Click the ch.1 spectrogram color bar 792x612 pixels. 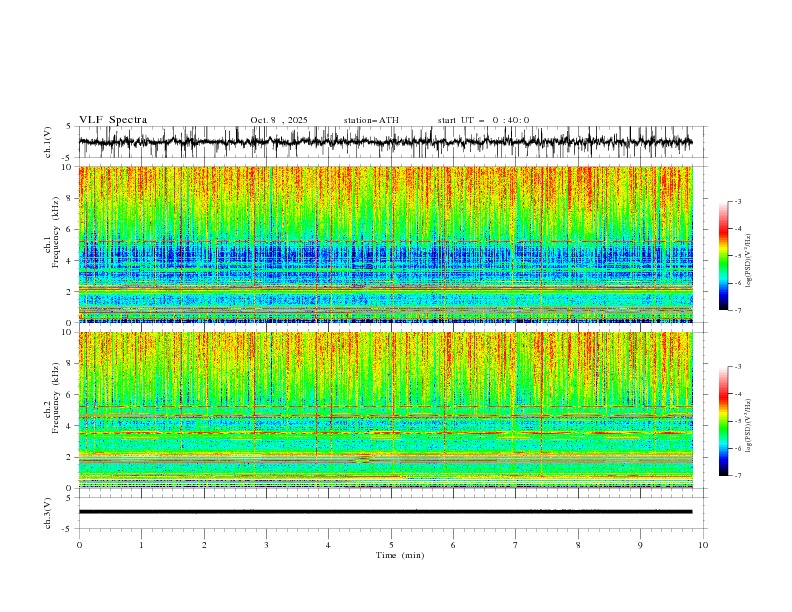(724, 256)
